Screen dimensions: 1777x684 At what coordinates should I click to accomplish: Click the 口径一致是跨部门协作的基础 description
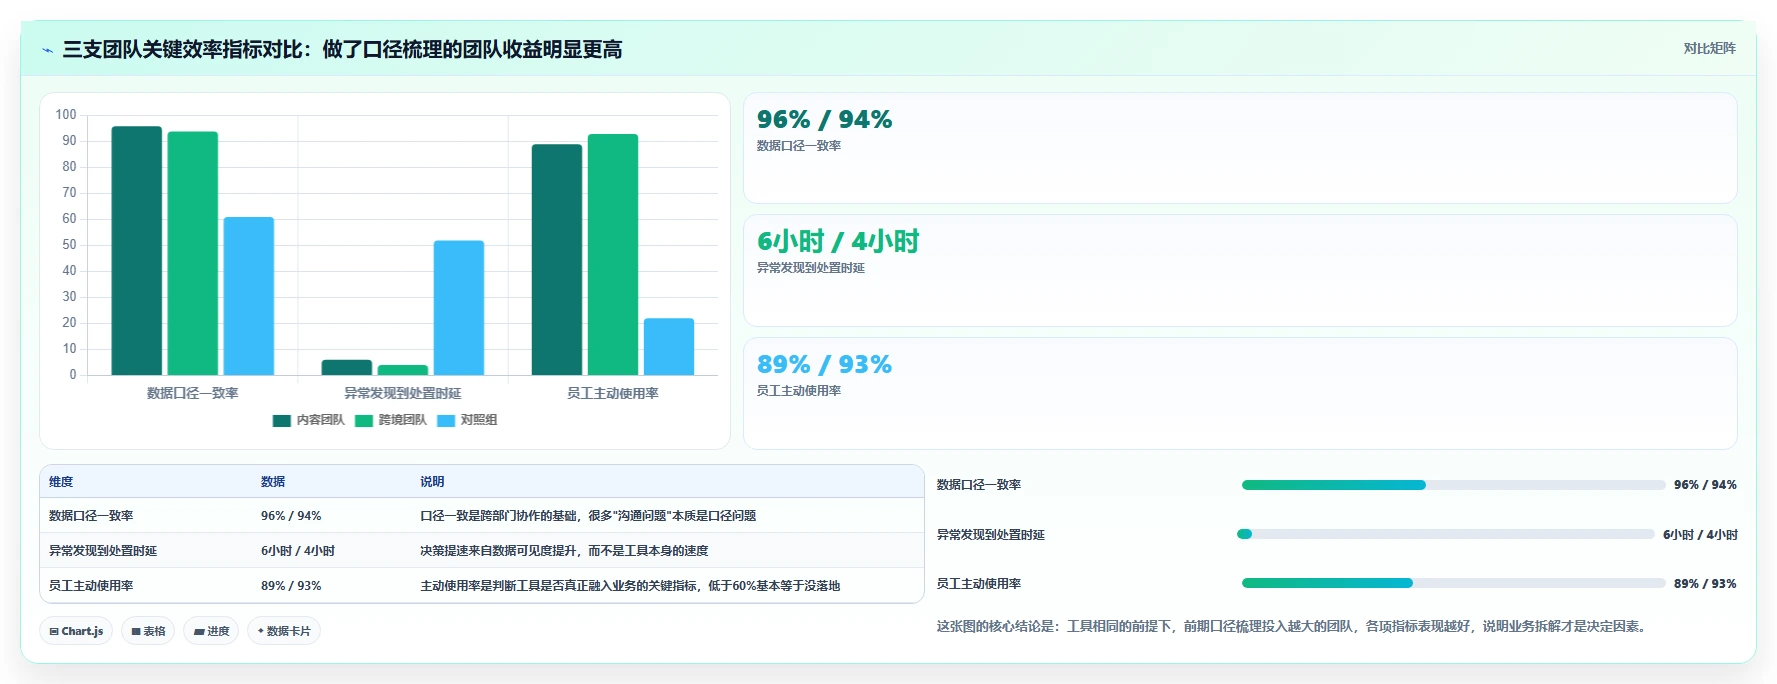point(588,516)
